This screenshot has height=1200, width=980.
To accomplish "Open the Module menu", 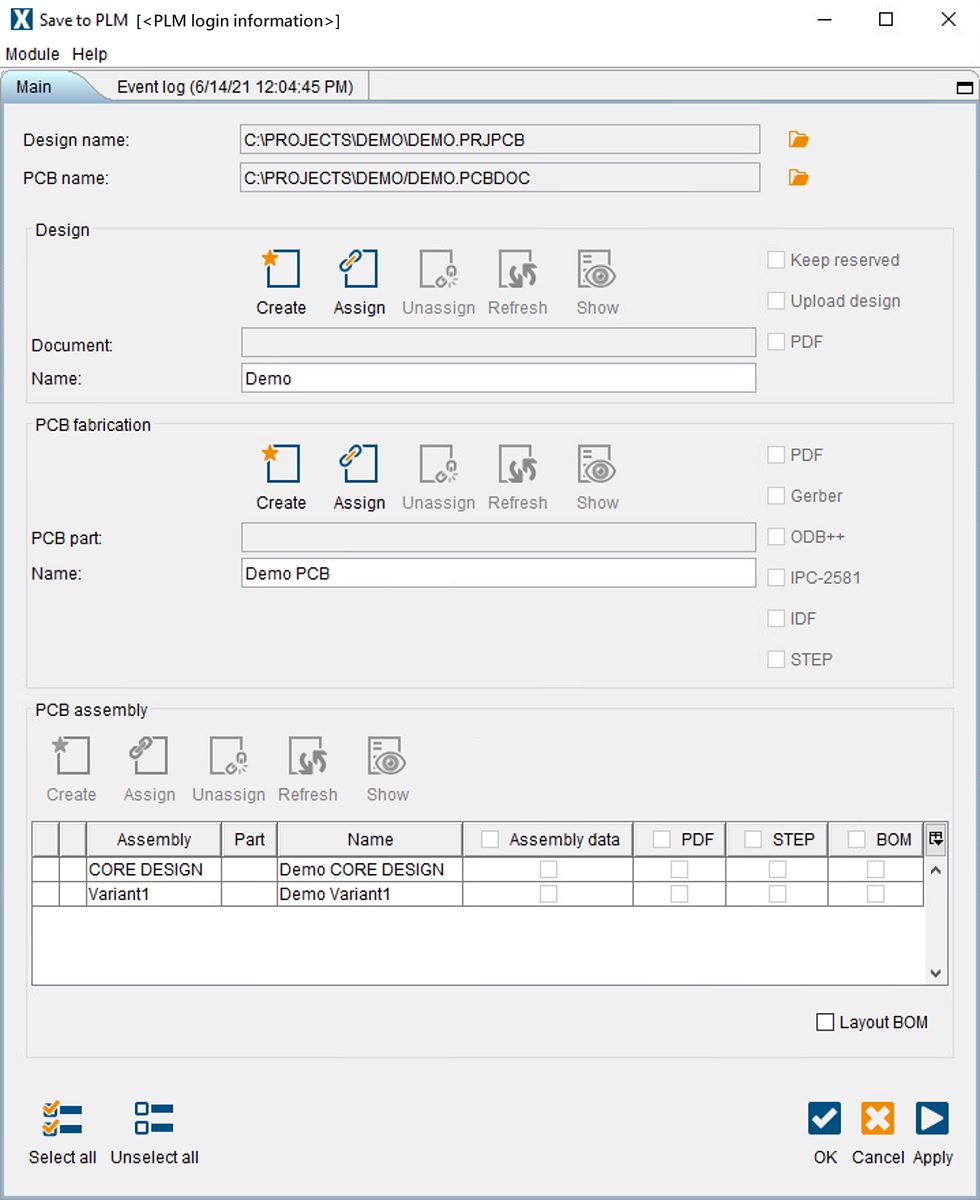I will click(33, 54).
